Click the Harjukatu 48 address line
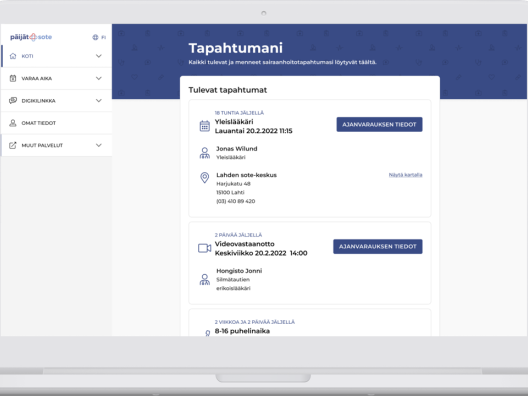 pos(233,184)
